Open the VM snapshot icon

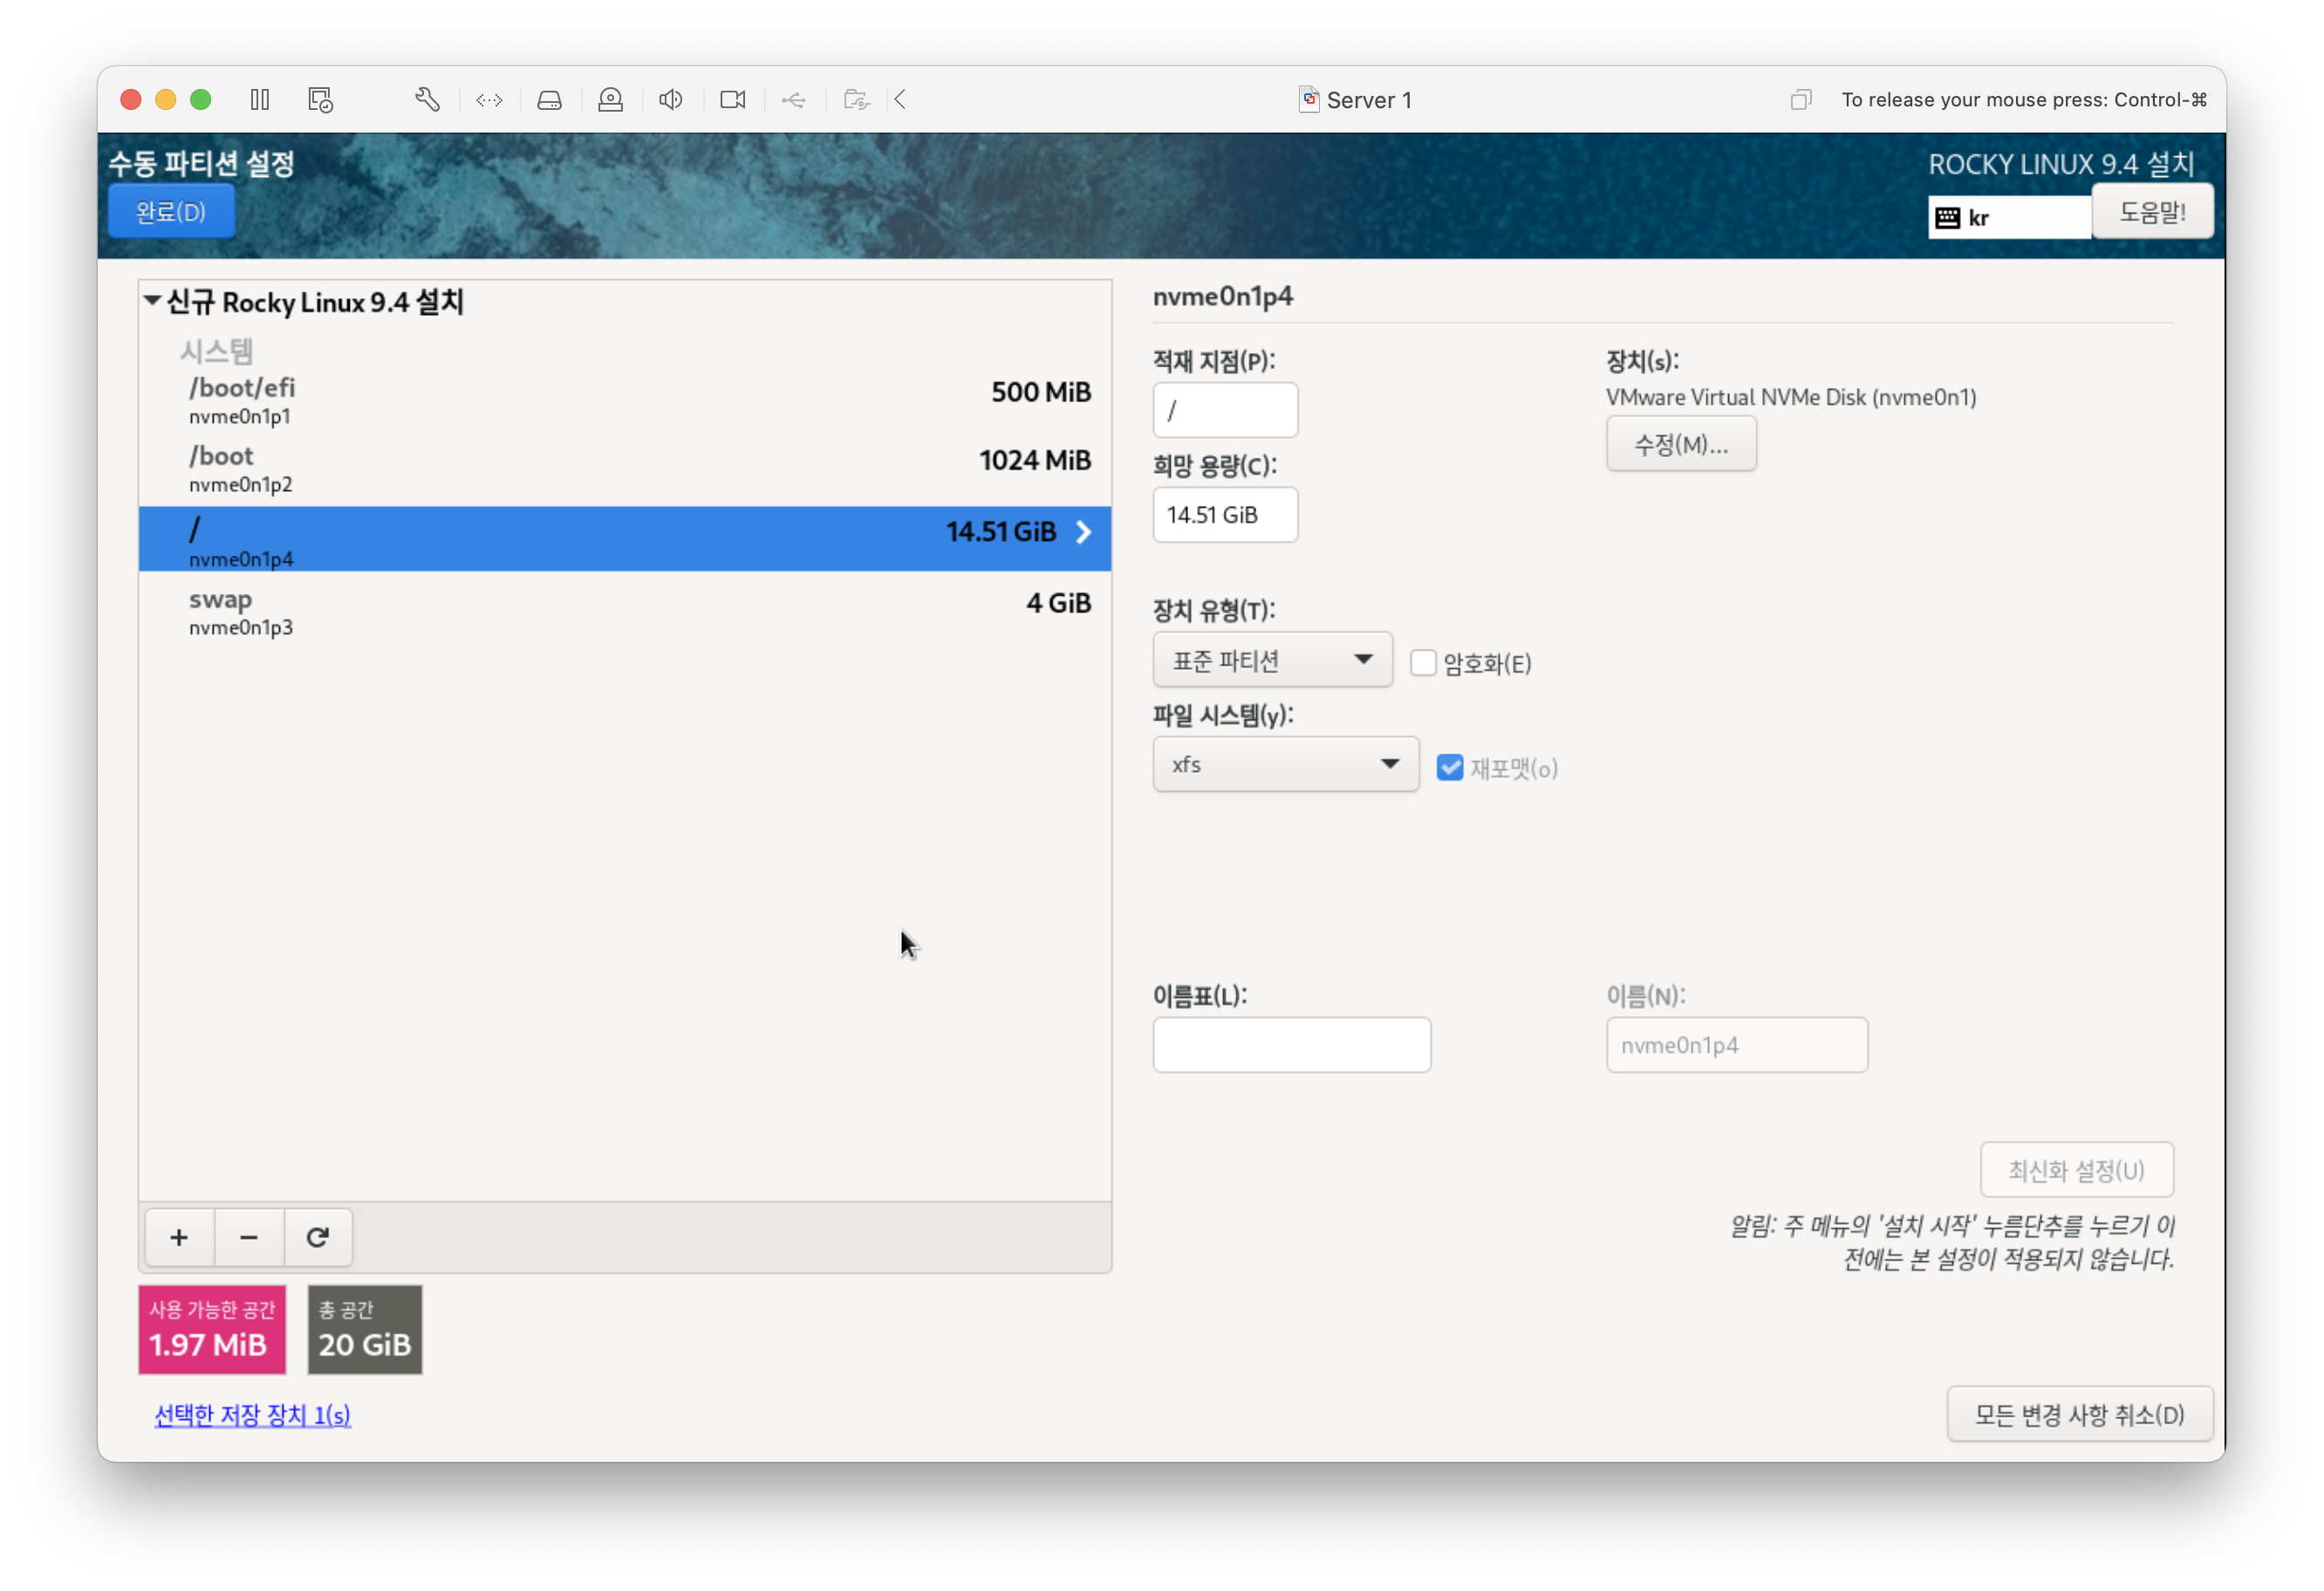320,100
